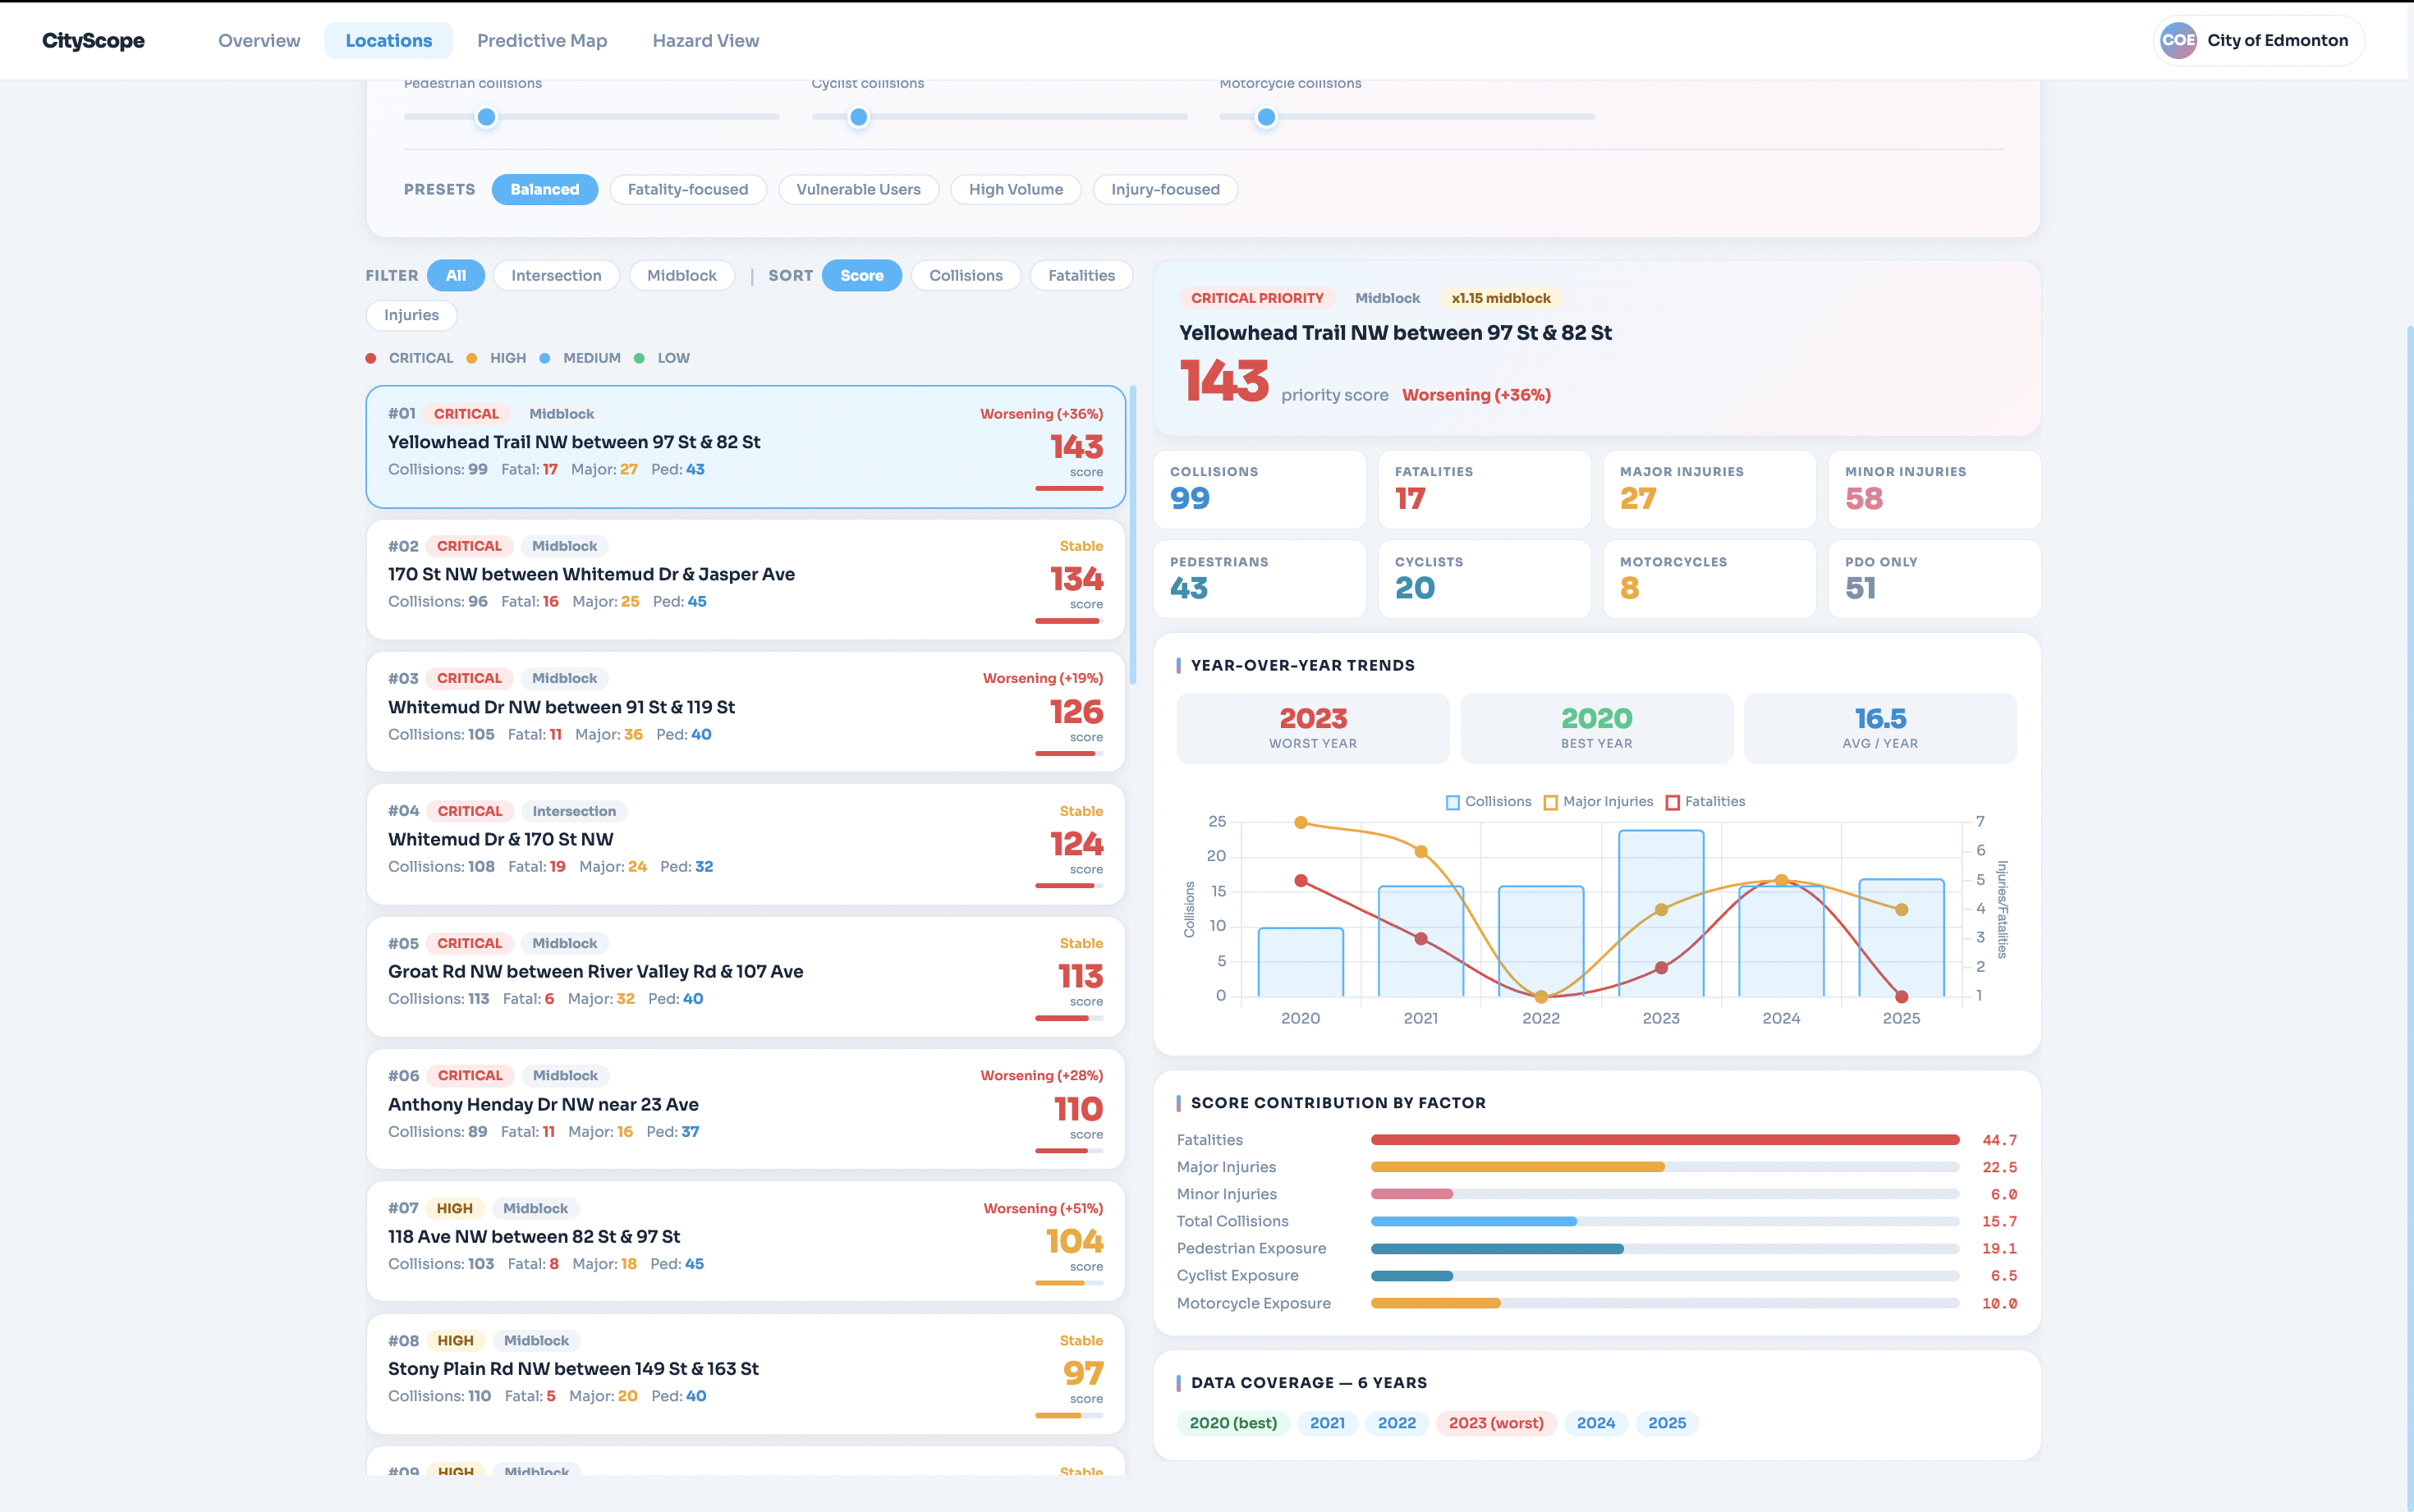Filter locations by Midblock
The height and width of the screenshot is (1512, 2414).
[x=681, y=276]
